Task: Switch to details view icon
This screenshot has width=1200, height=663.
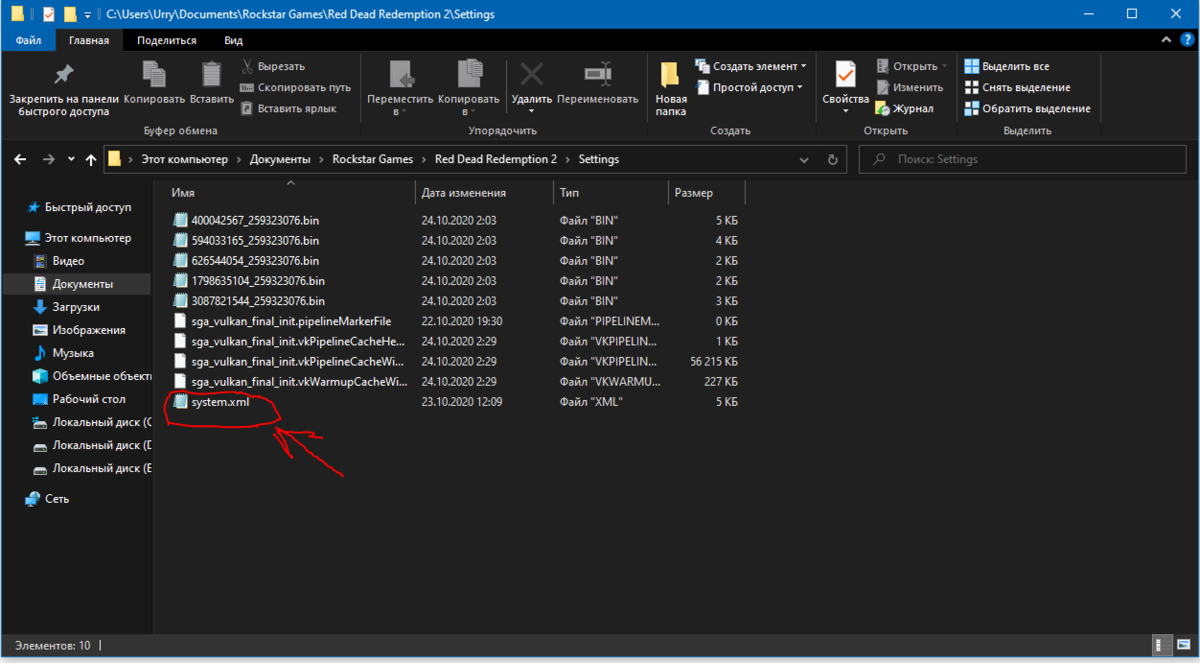Action: tap(1161, 645)
